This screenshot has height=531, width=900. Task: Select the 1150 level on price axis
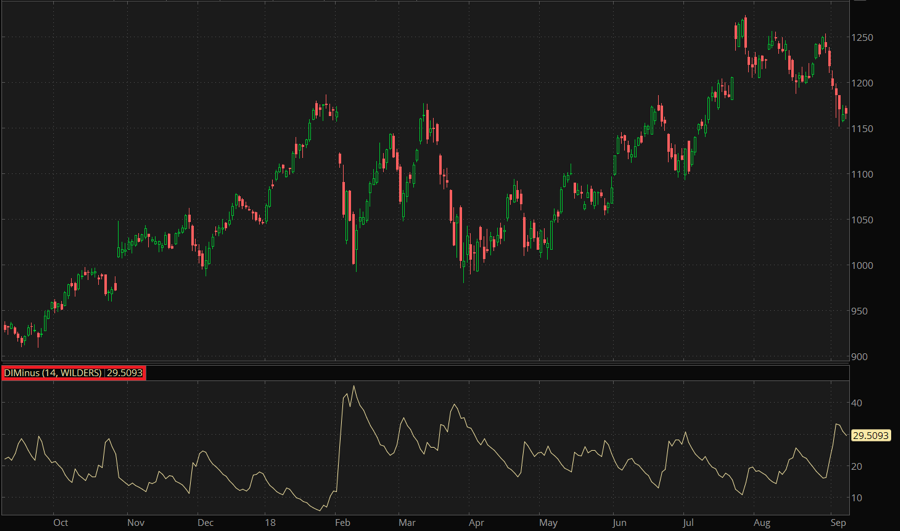[x=866, y=129]
